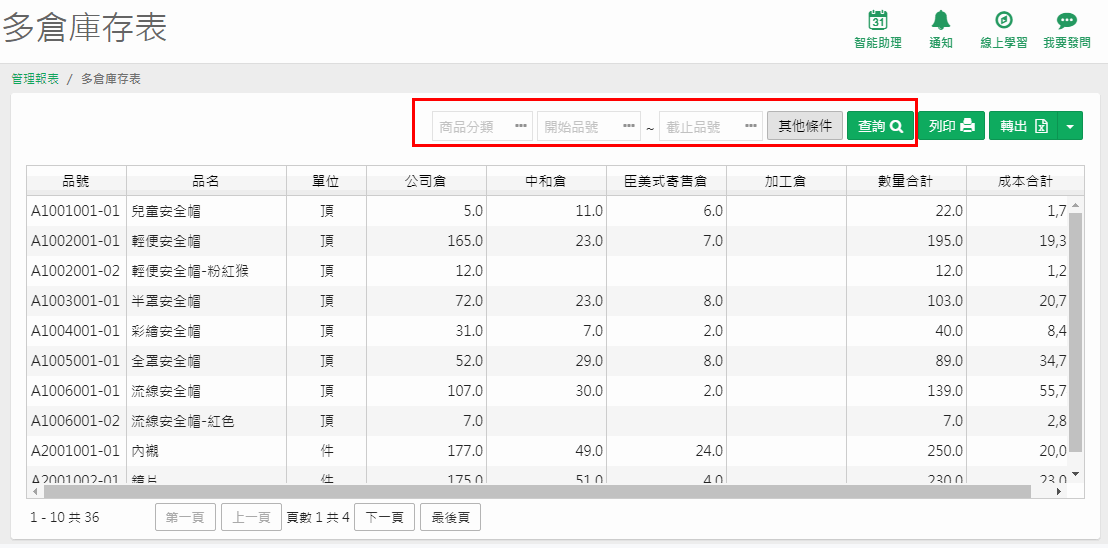Screen dimensions: 1108x548
Task: Click the horizontal scrollbar right arrow
Action: click(1059, 491)
